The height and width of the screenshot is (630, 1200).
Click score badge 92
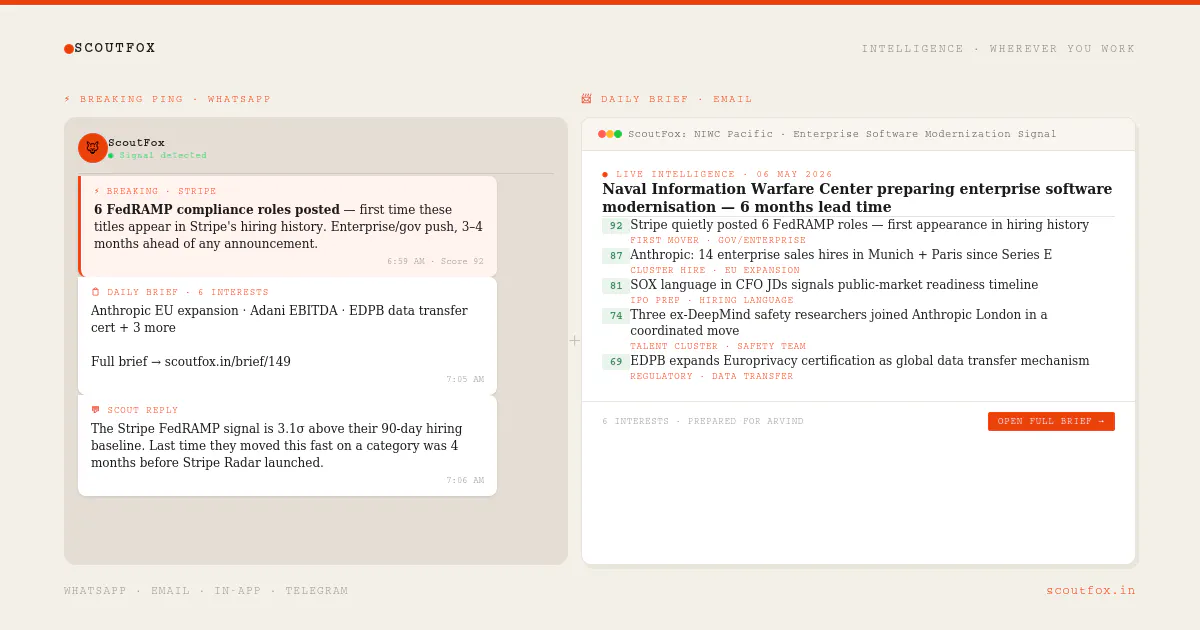[x=616, y=226]
